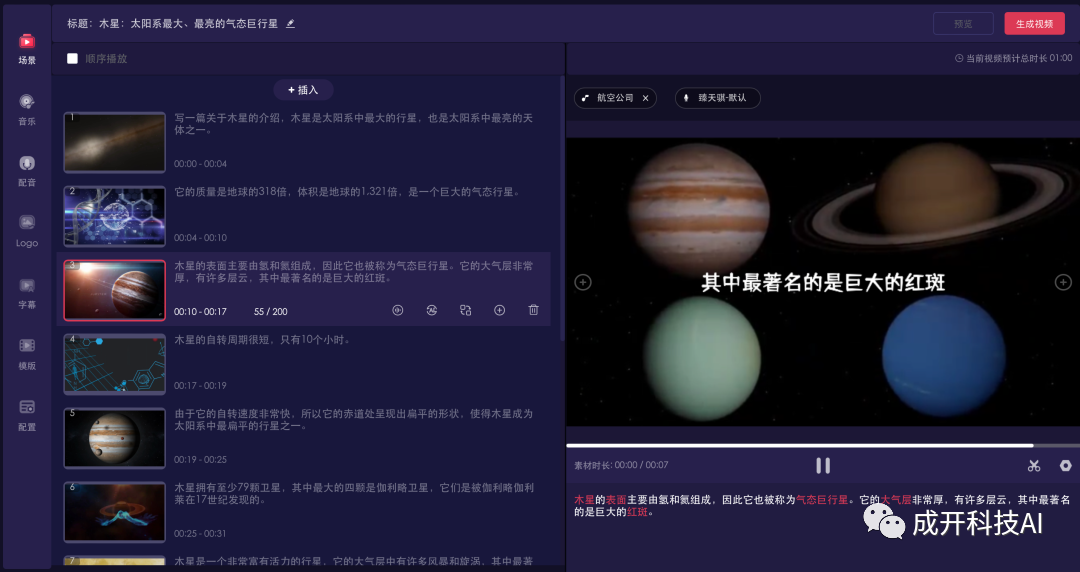Open the 字幕 subtitles panel
Image resolution: width=1080 pixels, height=572 pixels.
27,294
